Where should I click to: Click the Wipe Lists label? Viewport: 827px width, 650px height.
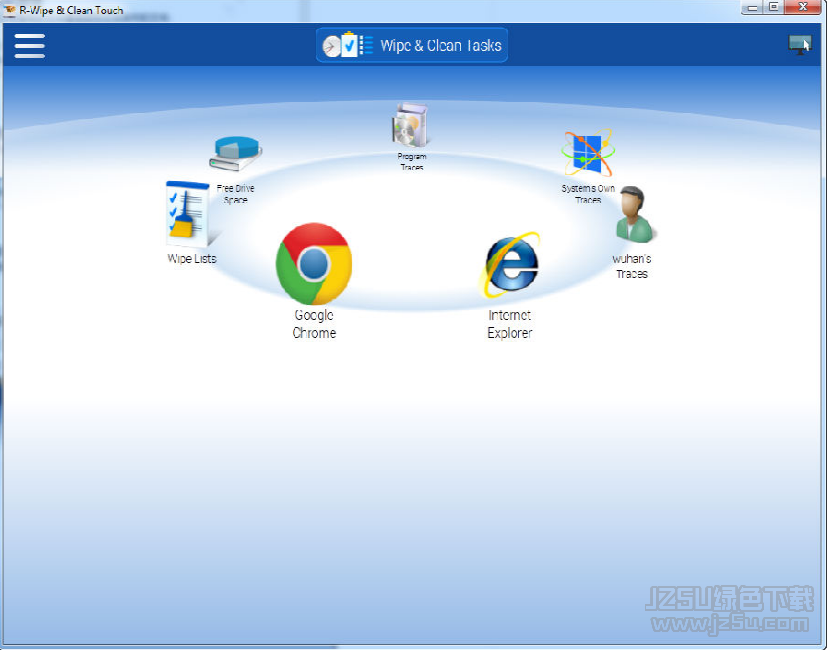click(x=192, y=259)
